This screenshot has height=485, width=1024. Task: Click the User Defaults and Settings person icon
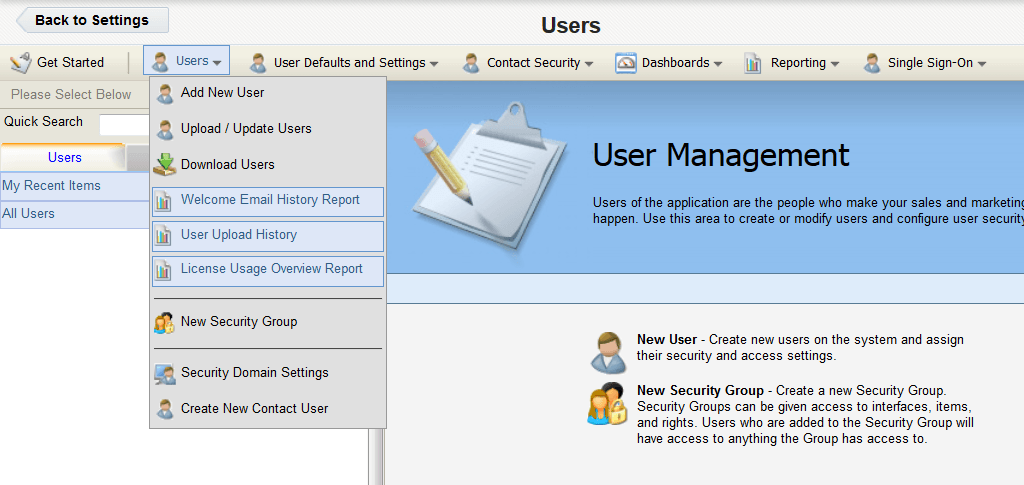tap(258, 63)
